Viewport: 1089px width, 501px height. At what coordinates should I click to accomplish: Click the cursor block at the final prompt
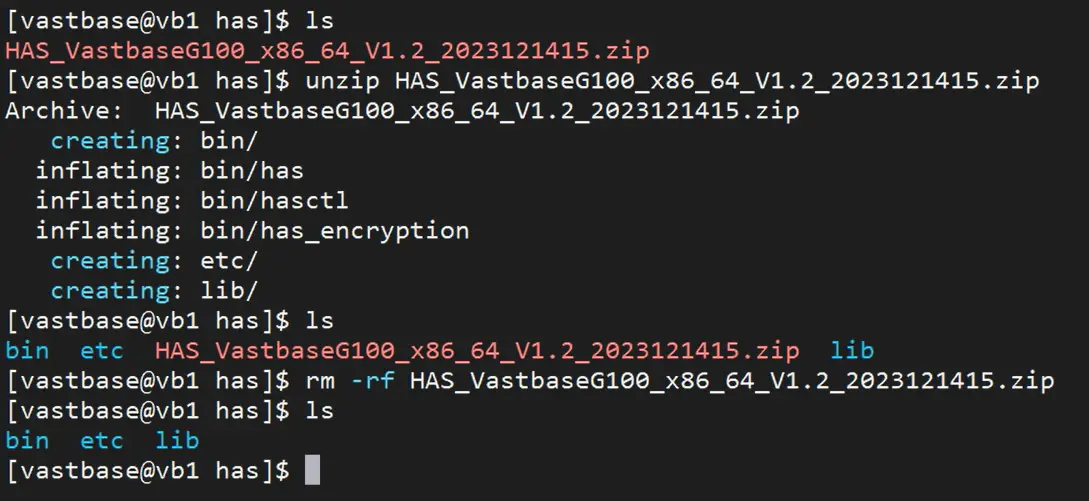pyautogui.click(x=312, y=470)
